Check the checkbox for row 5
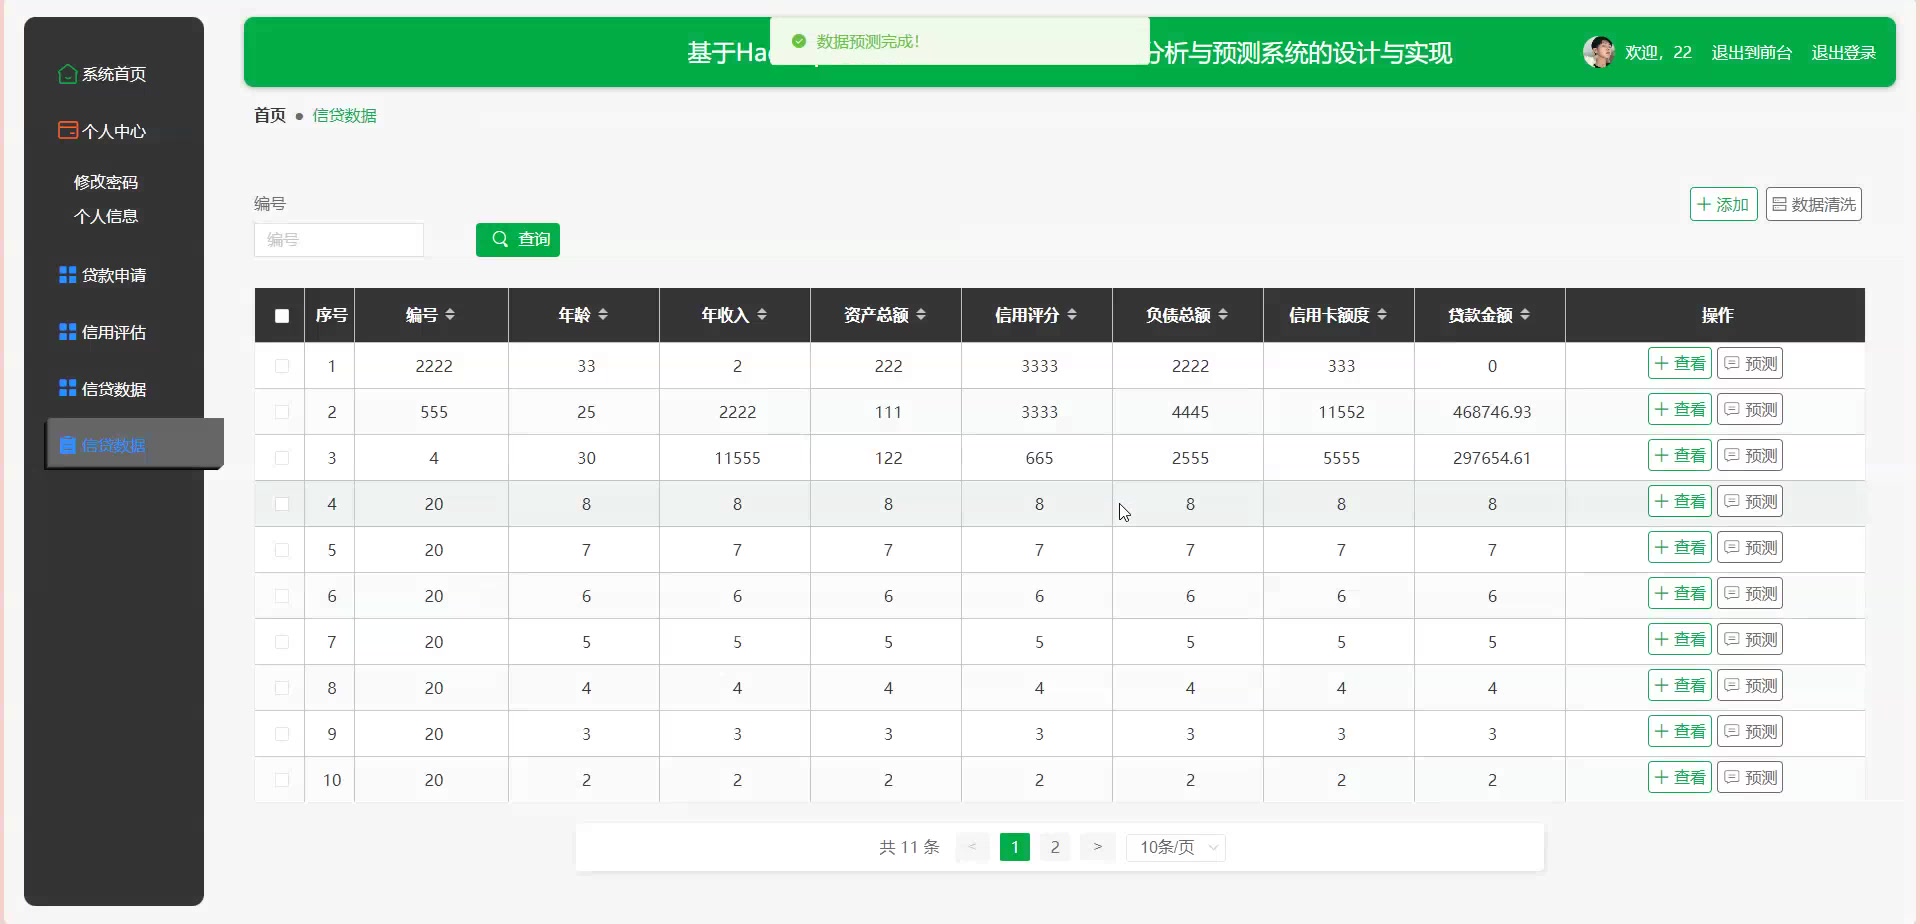 pos(282,550)
